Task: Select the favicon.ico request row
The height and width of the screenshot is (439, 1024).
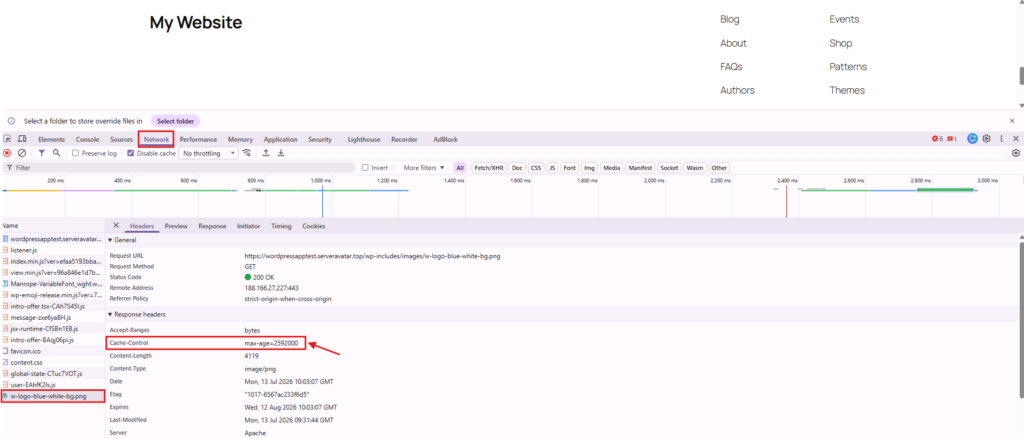Action: [x=52, y=351]
